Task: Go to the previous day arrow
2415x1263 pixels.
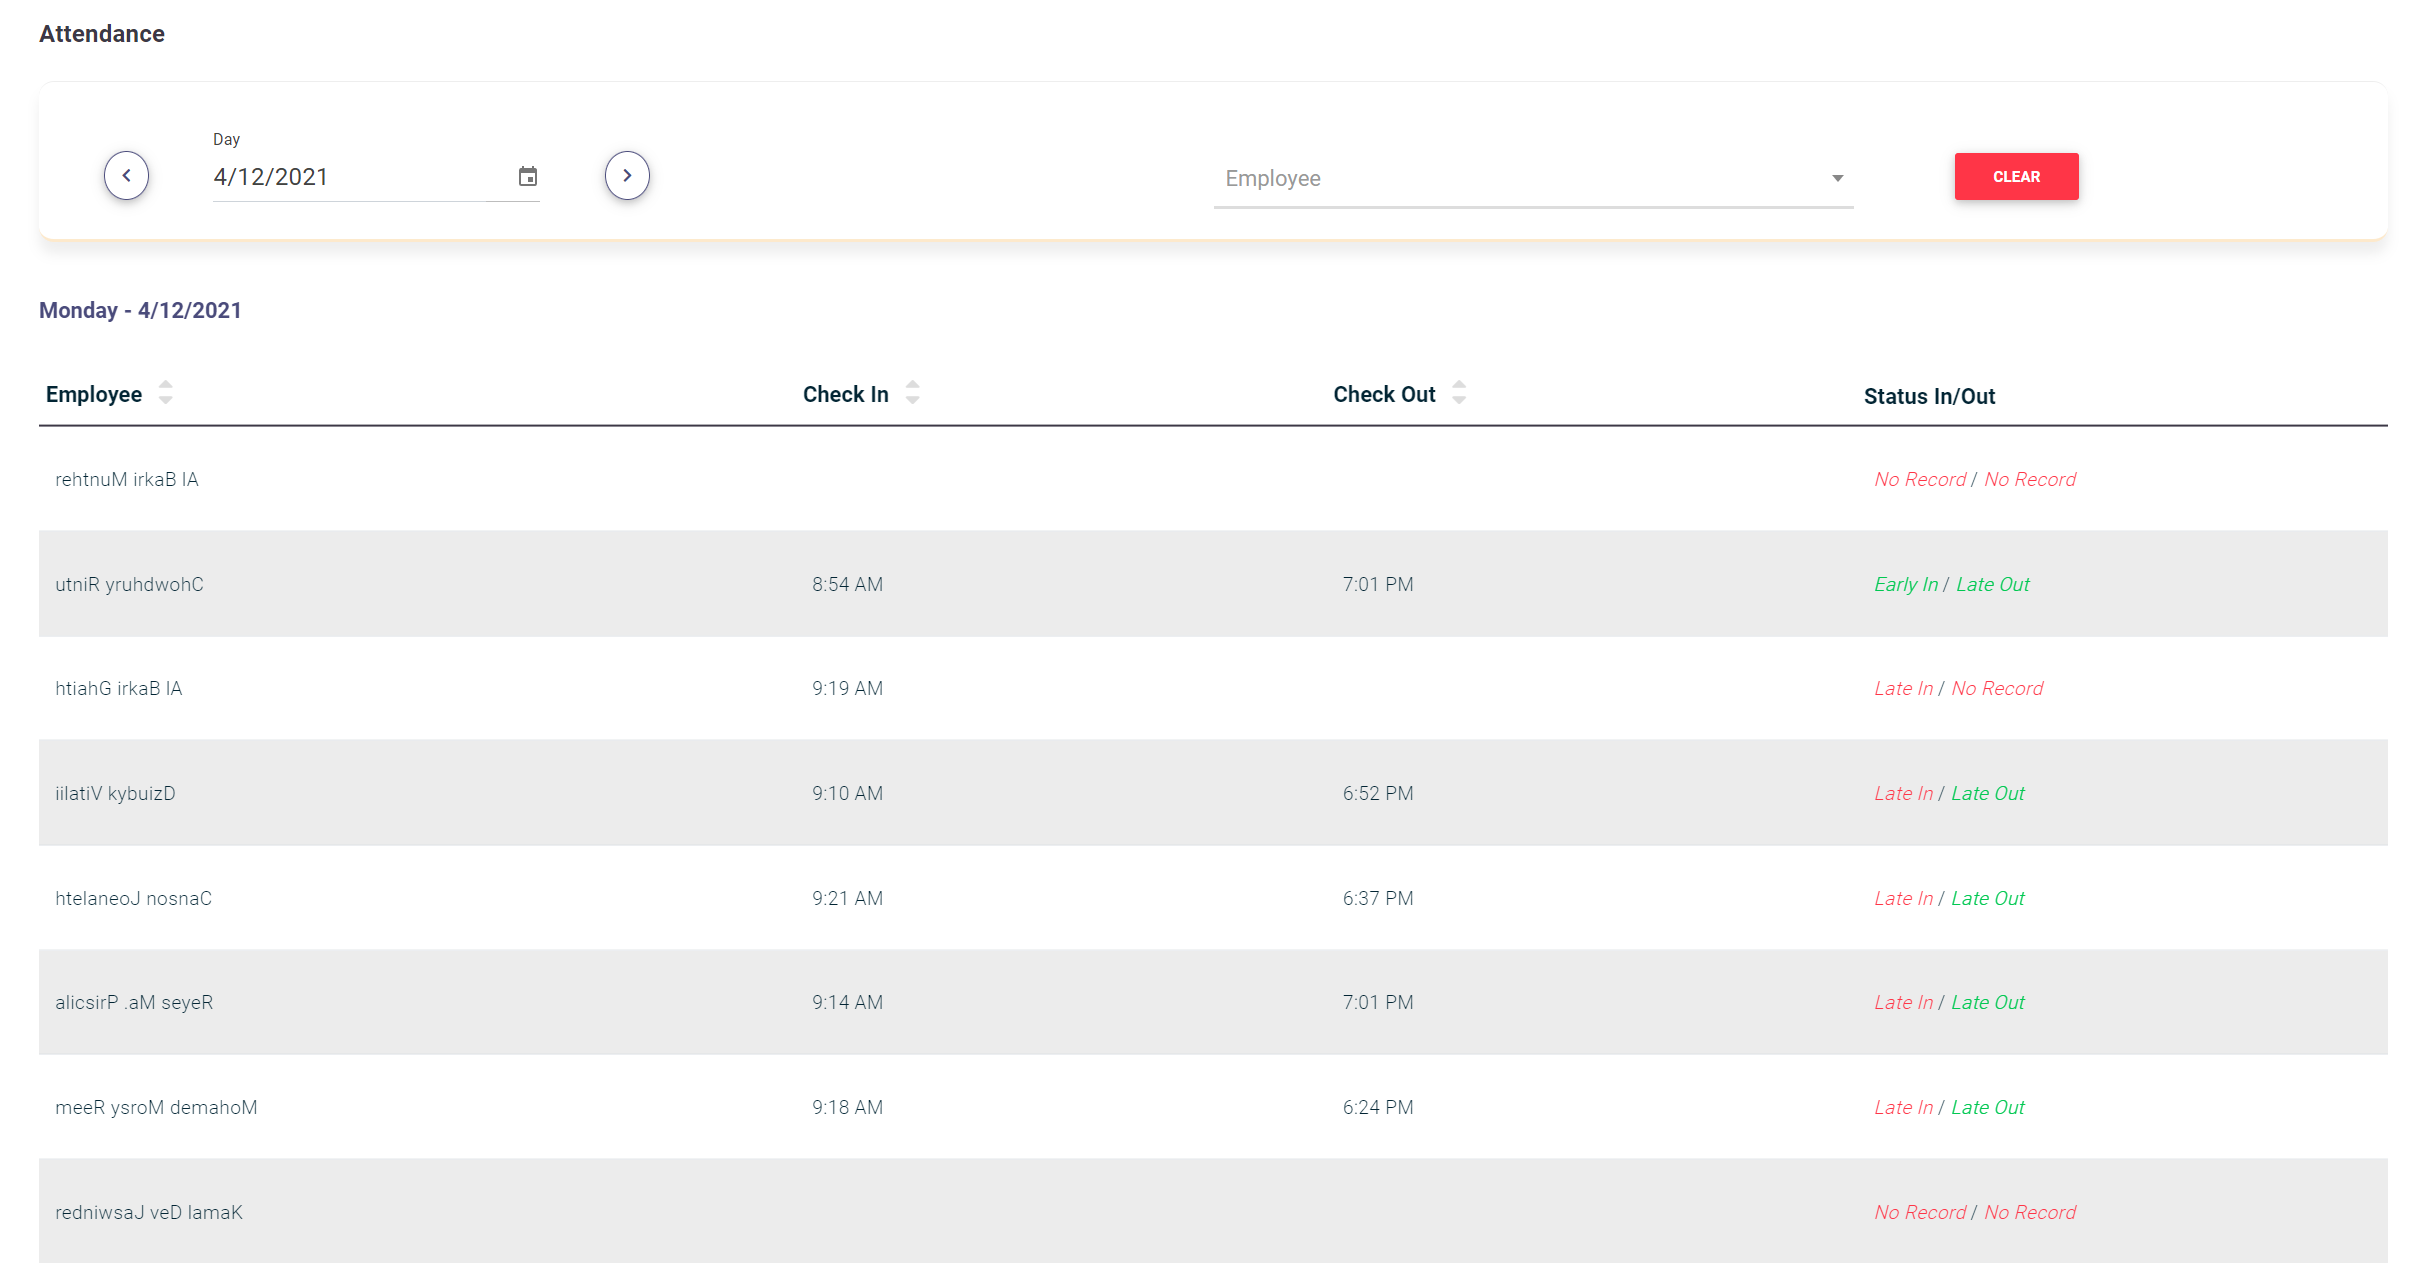Action: pyautogui.click(x=126, y=176)
